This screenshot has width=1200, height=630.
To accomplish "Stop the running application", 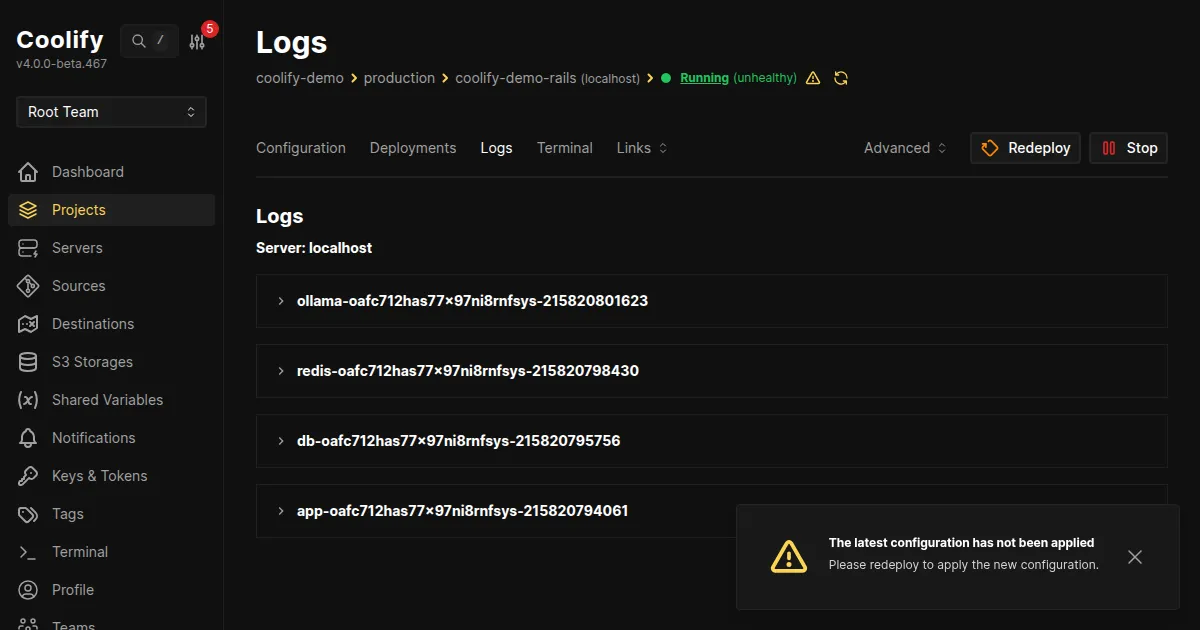I will pyautogui.click(x=1128, y=147).
